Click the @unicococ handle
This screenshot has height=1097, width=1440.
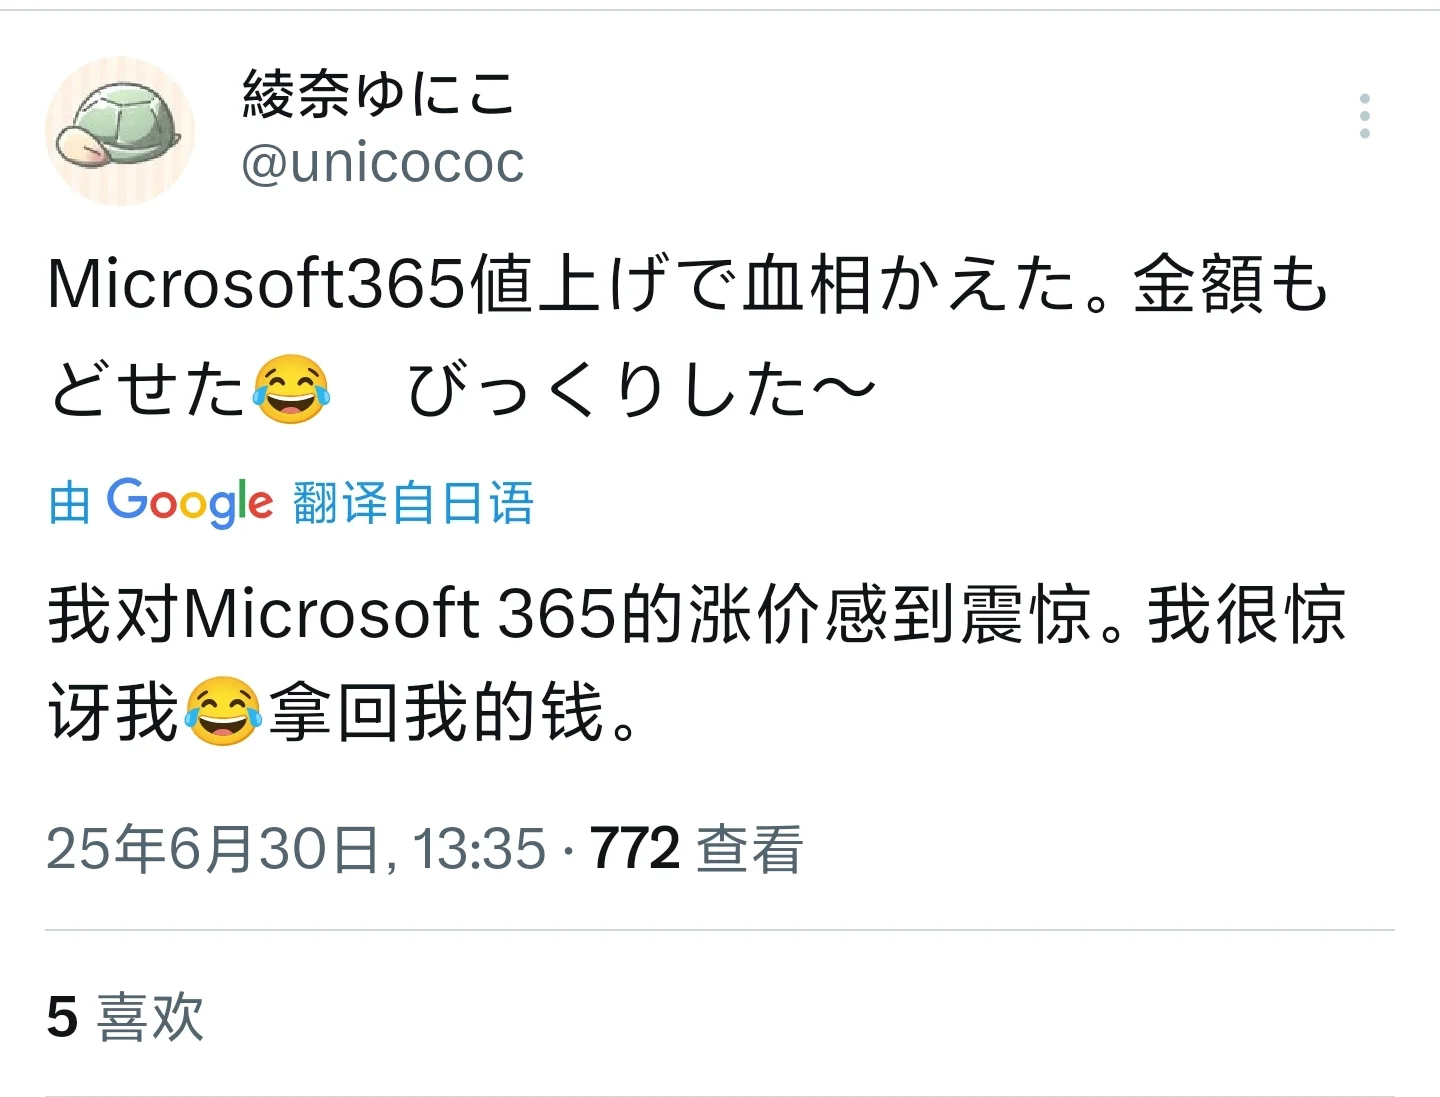pyautogui.click(x=382, y=163)
